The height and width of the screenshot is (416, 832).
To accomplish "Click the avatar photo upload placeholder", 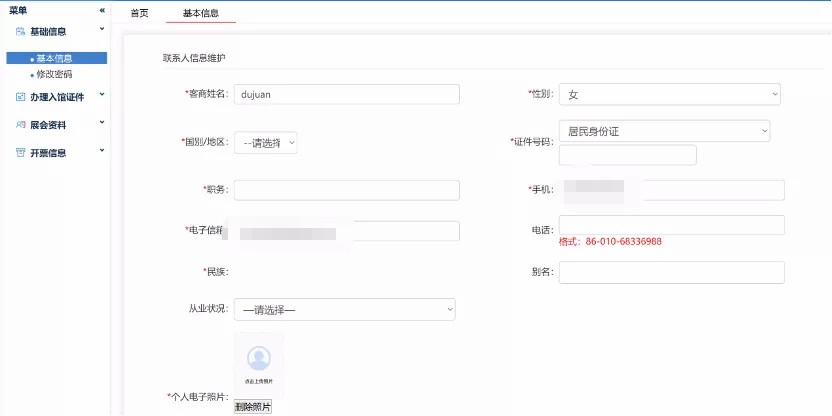I will click(258, 364).
